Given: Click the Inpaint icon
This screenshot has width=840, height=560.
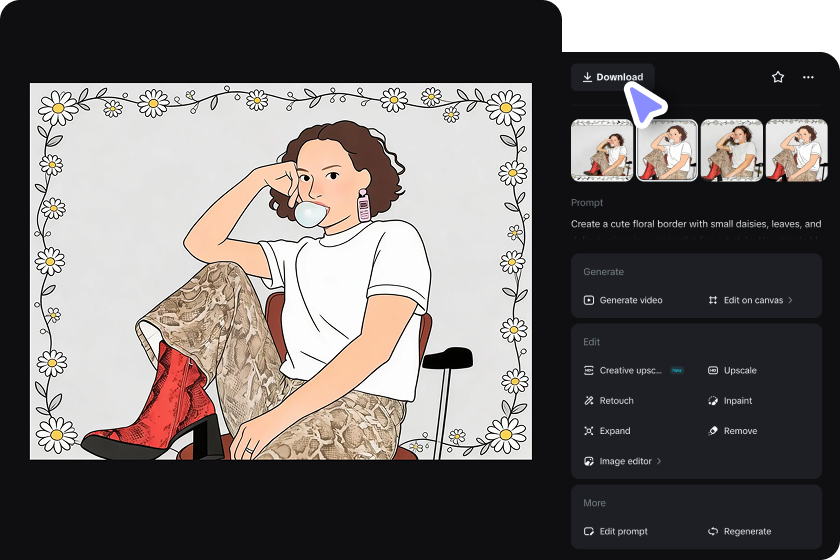Looking at the screenshot, I should pyautogui.click(x=712, y=401).
